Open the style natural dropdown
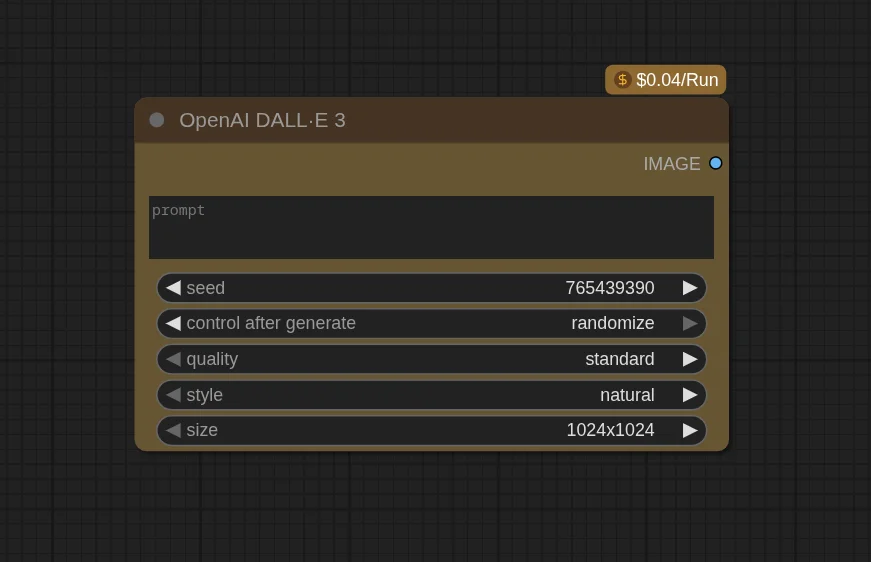This screenshot has height=562, width=871. coord(626,395)
